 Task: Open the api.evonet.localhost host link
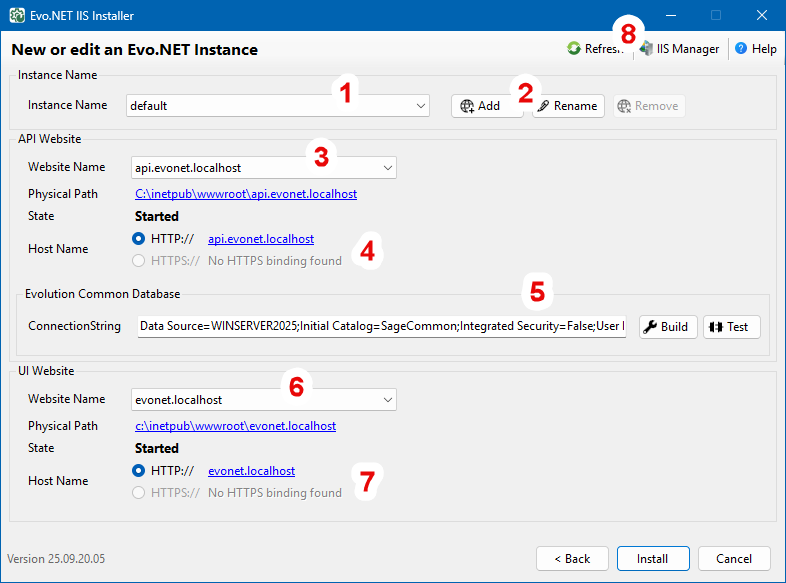point(260,239)
